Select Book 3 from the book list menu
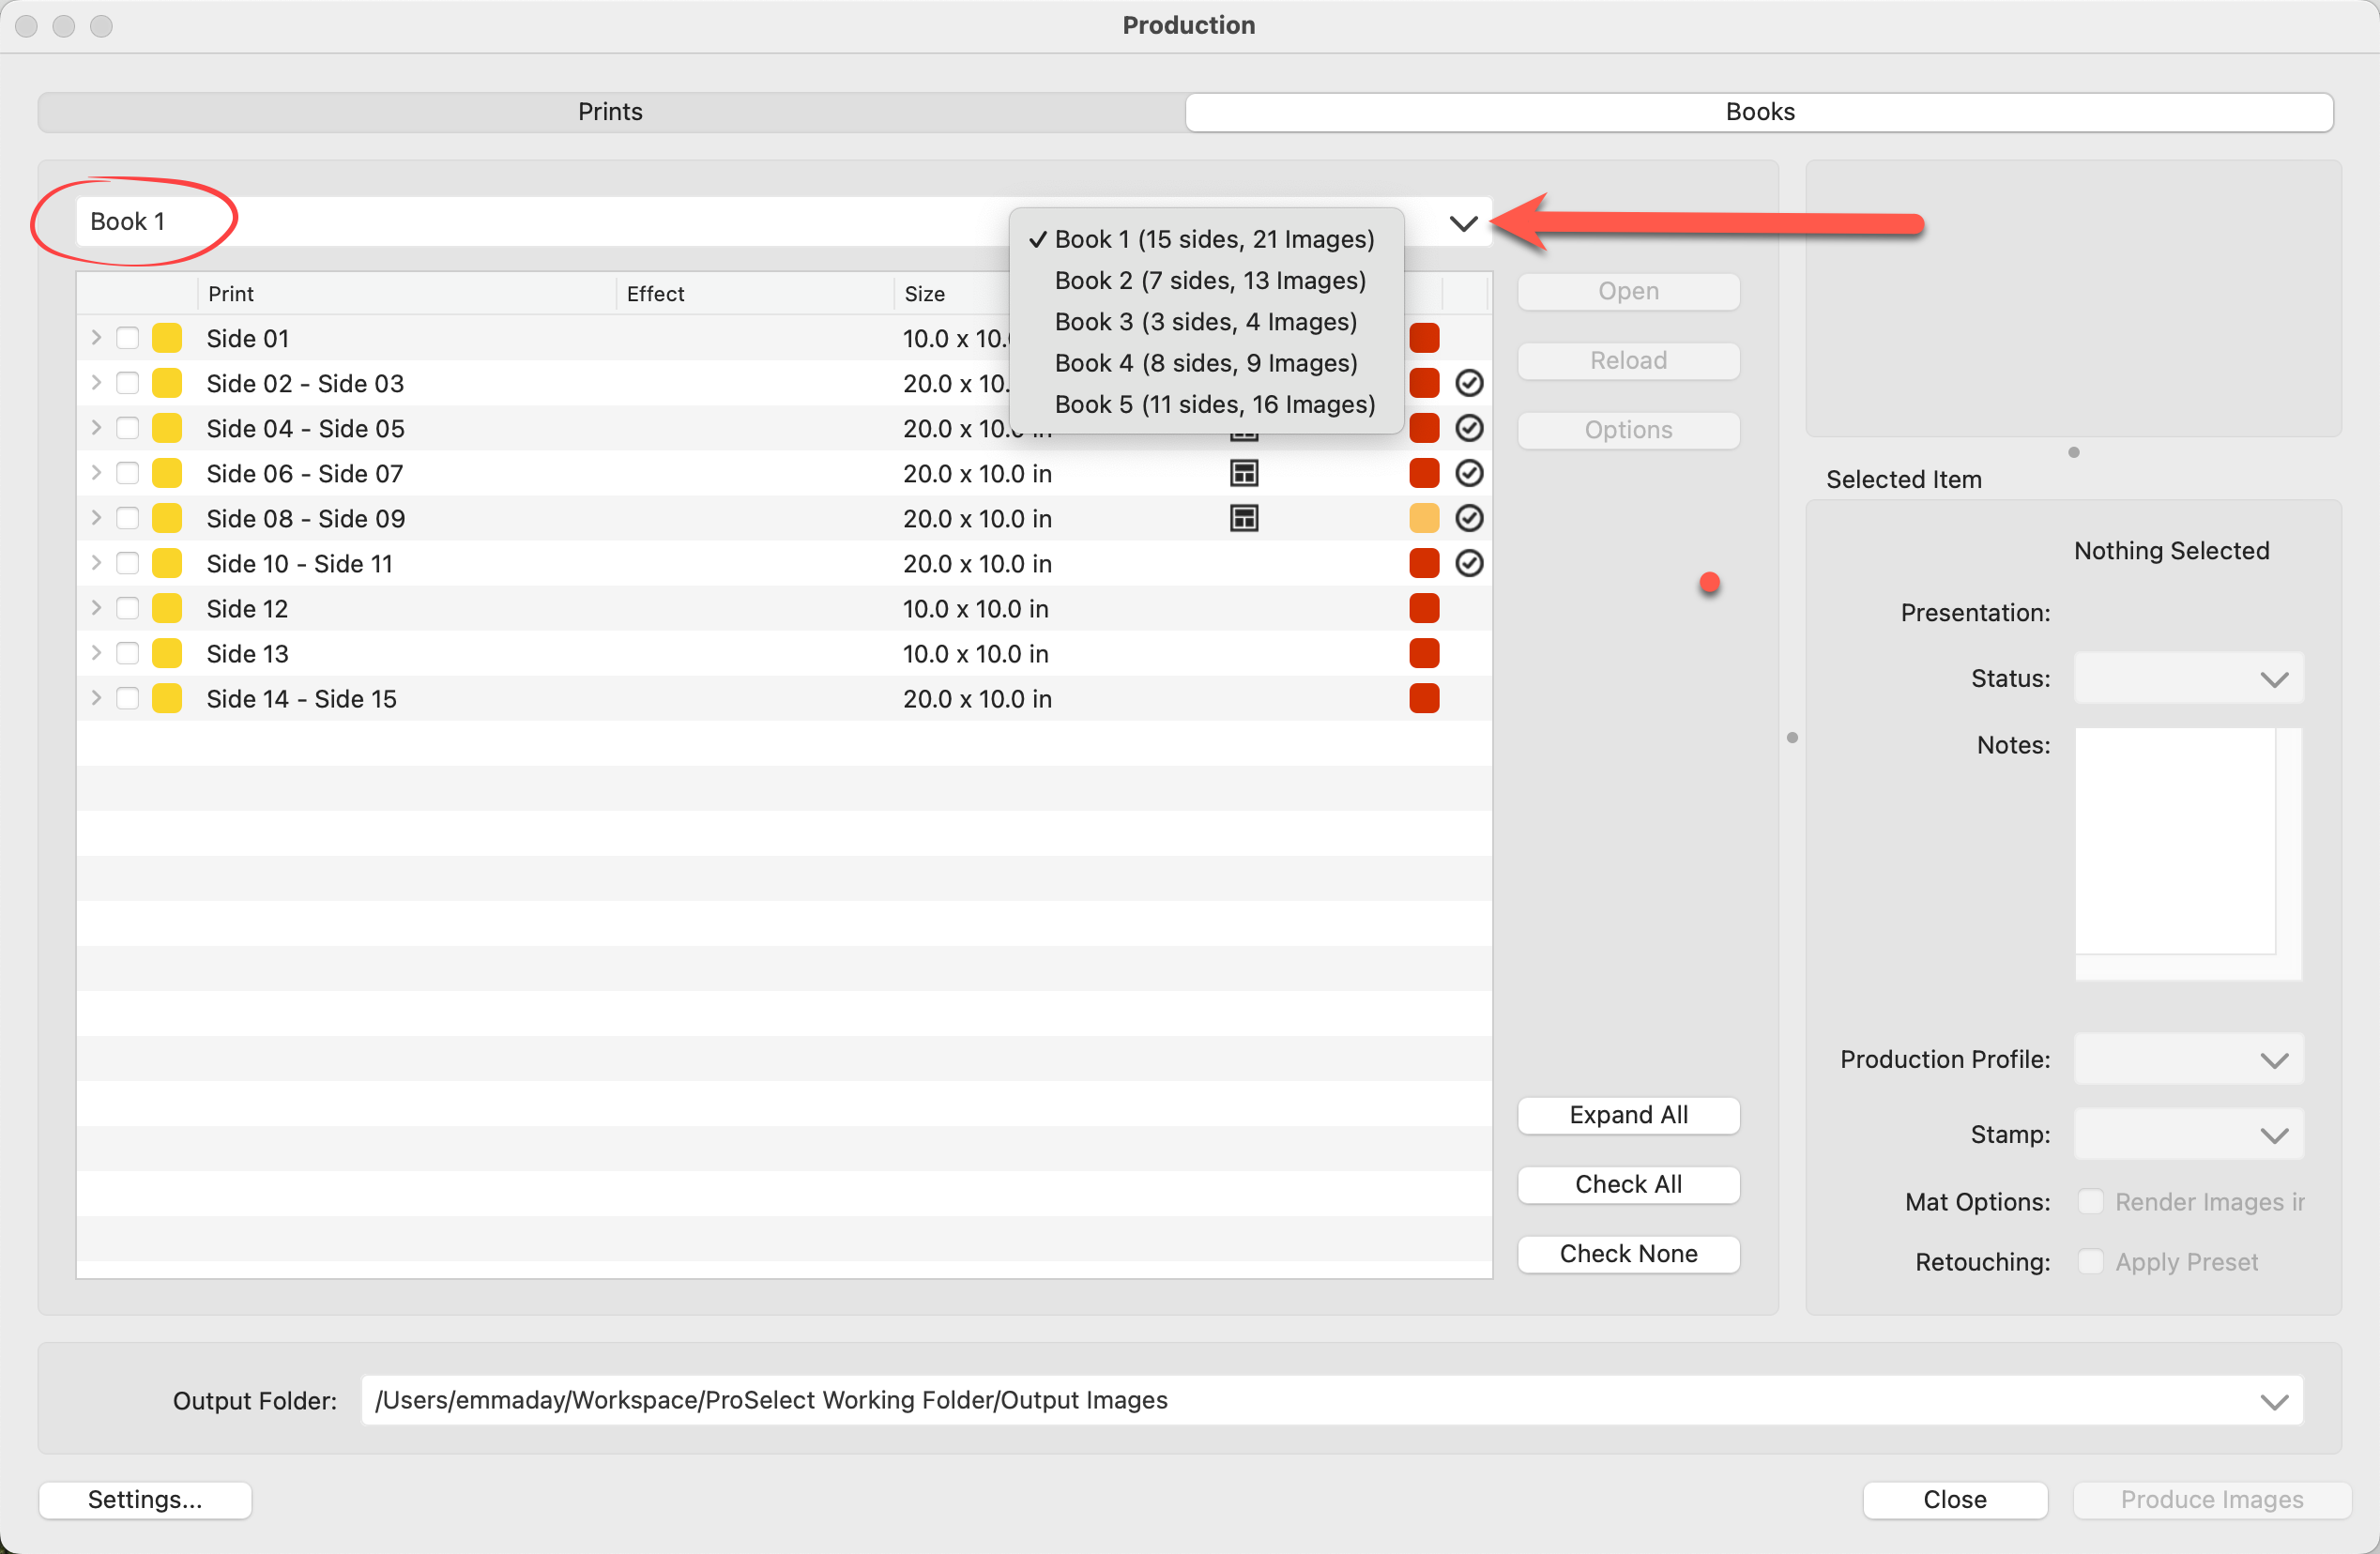Image resolution: width=2380 pixels, height=1554 pixels. click(1205, 322)
